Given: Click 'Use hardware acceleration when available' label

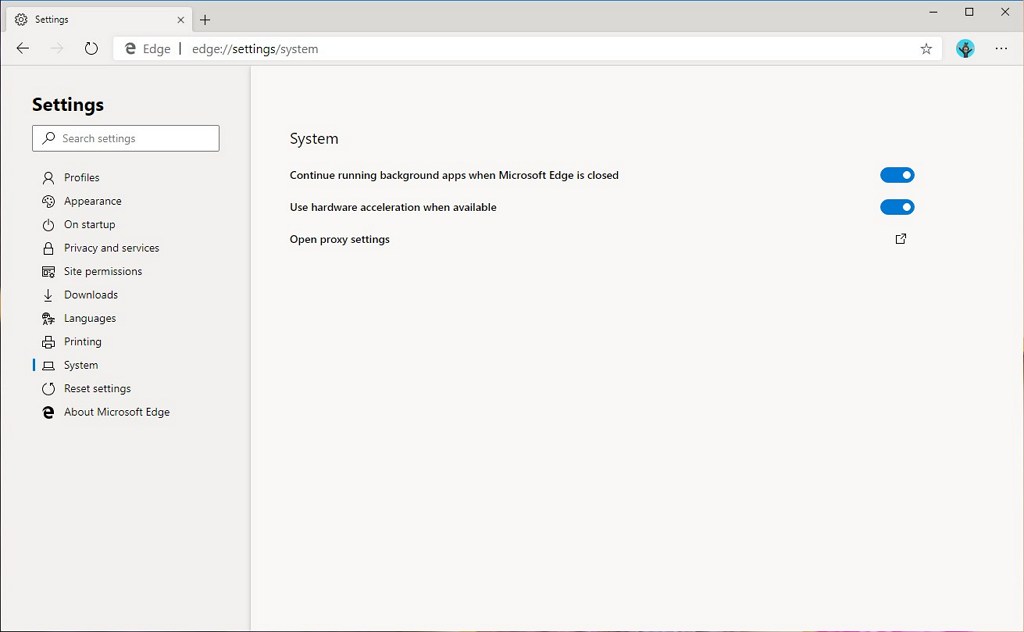Looking at the screenshot, I should pos(393,207).
